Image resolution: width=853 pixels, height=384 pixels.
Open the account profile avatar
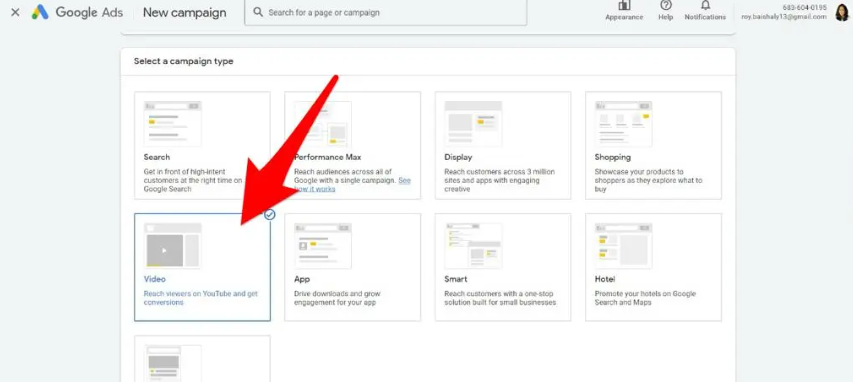pyautogui.click(x=842, y=12)
